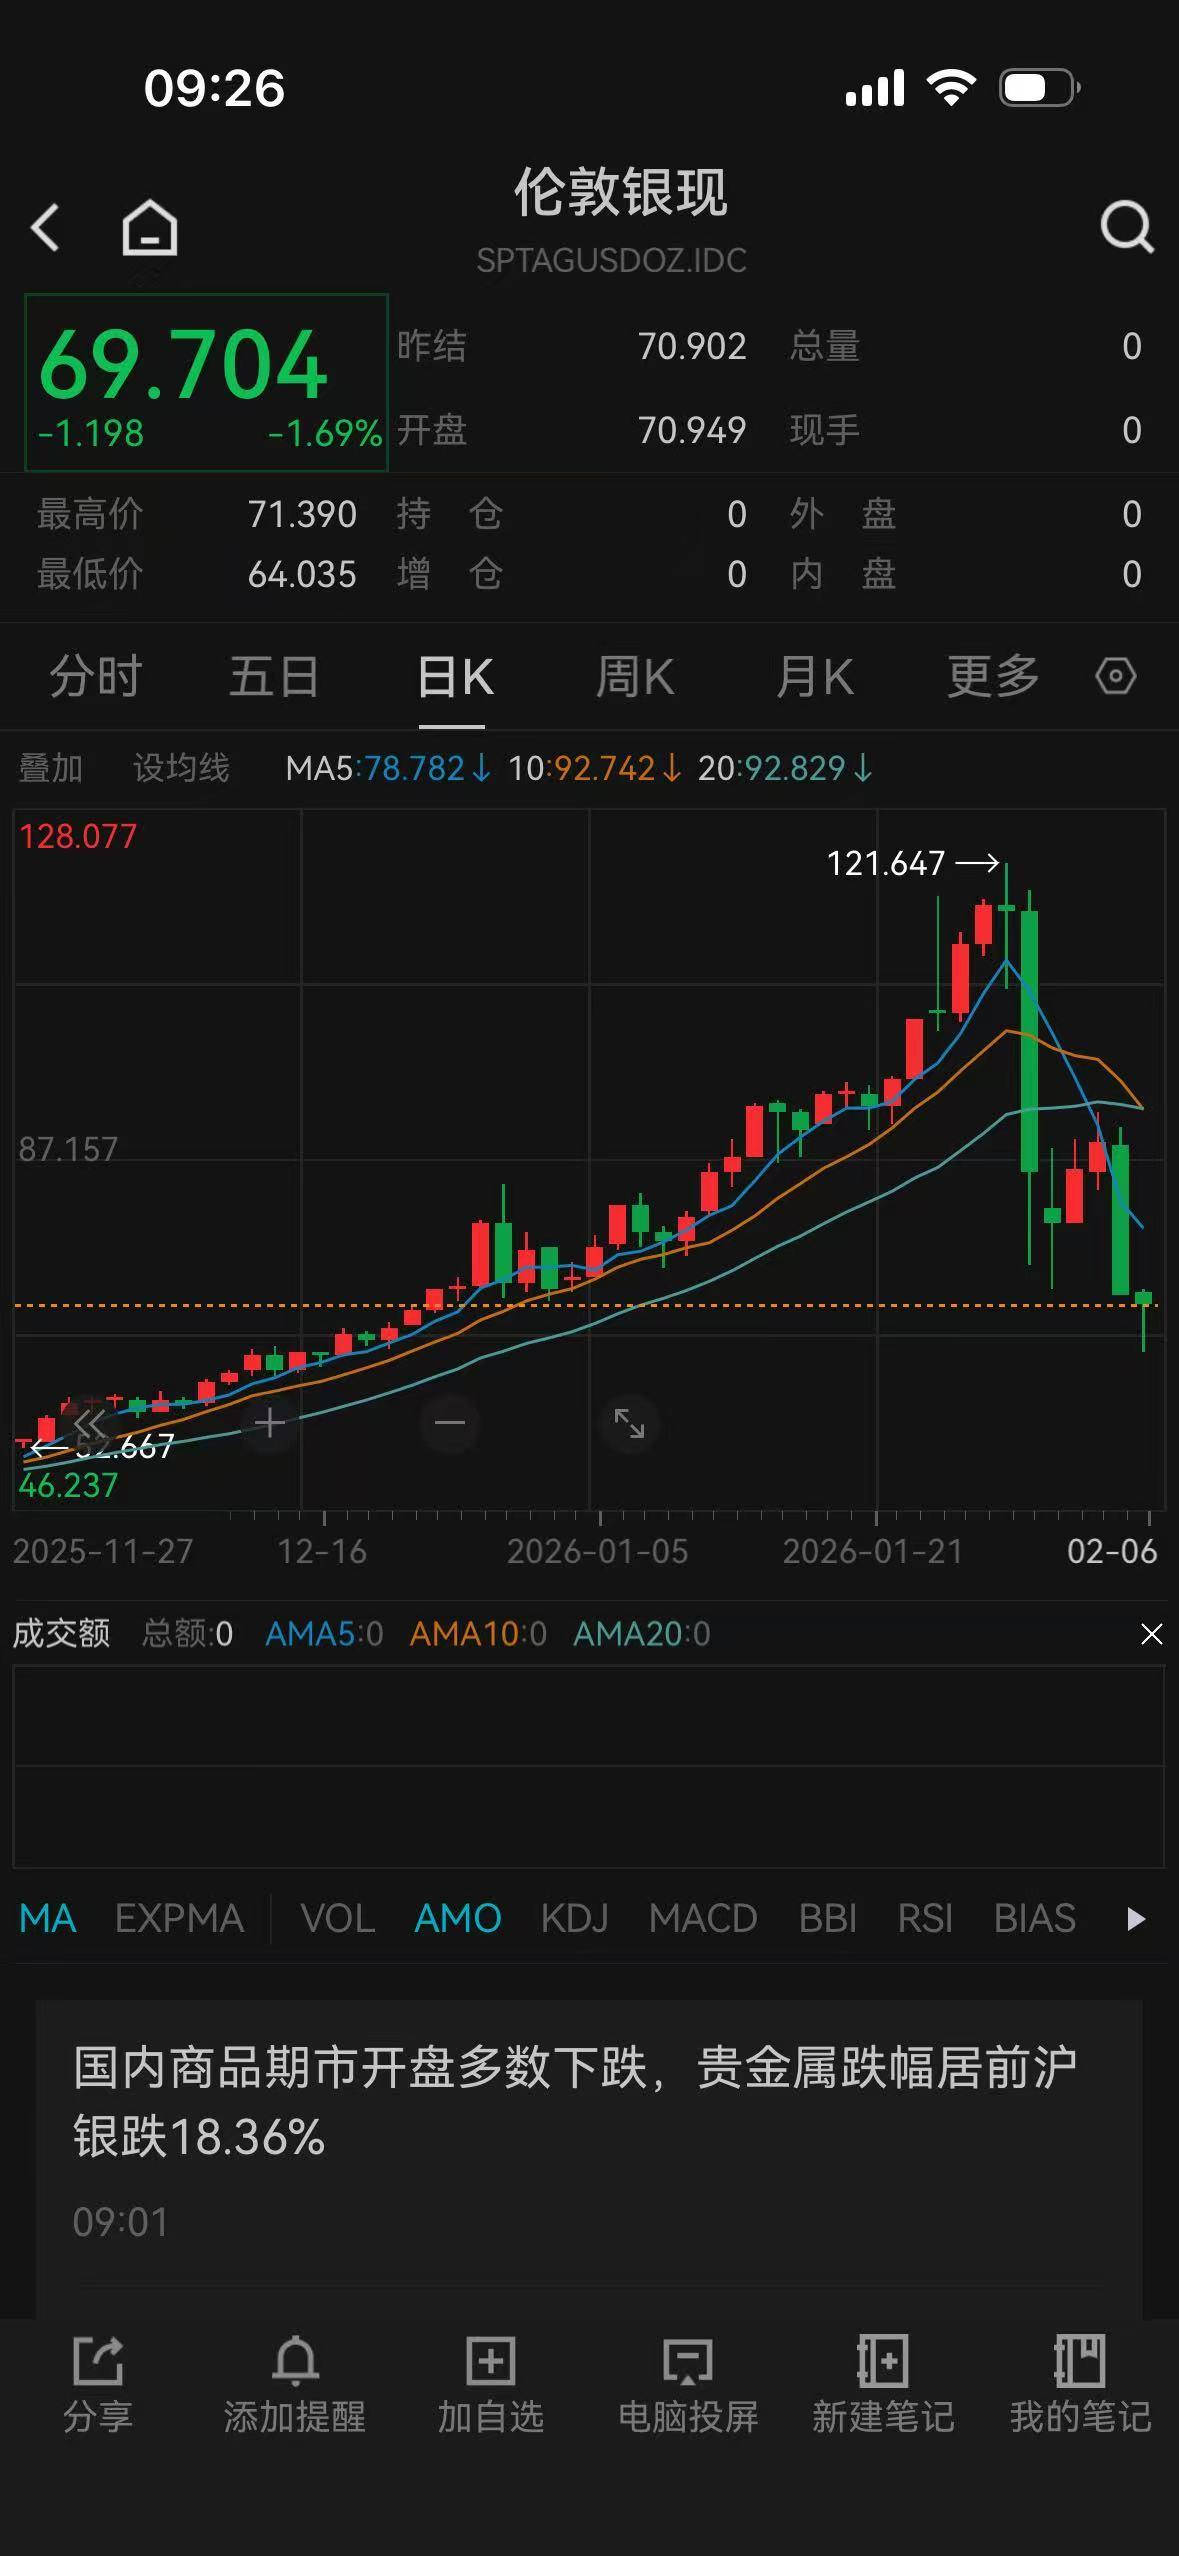The width and height of the screenshot is (1179, 2556).
Task: Show more indicators with right arrow
Action: point(1135,1919)
